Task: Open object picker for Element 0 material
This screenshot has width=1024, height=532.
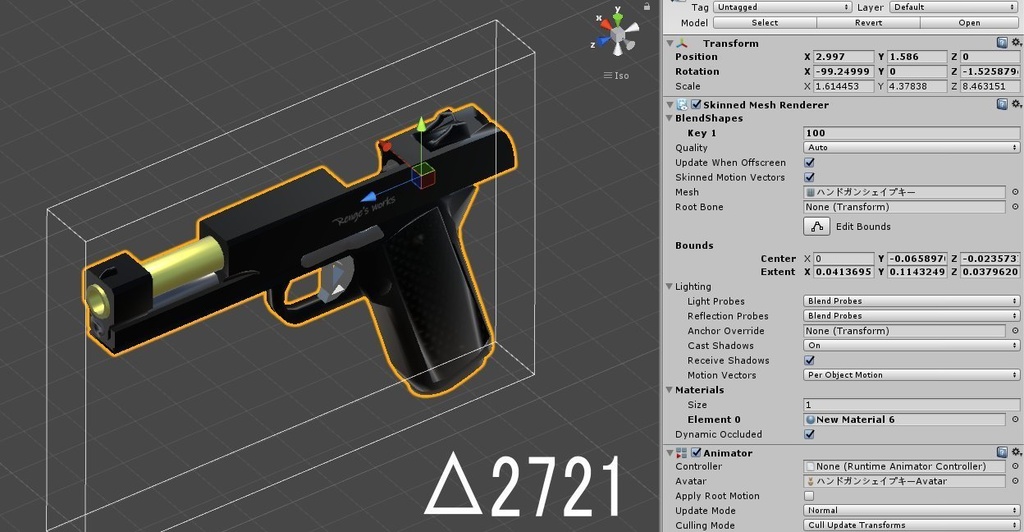Action: click(x=1015, y=420)
